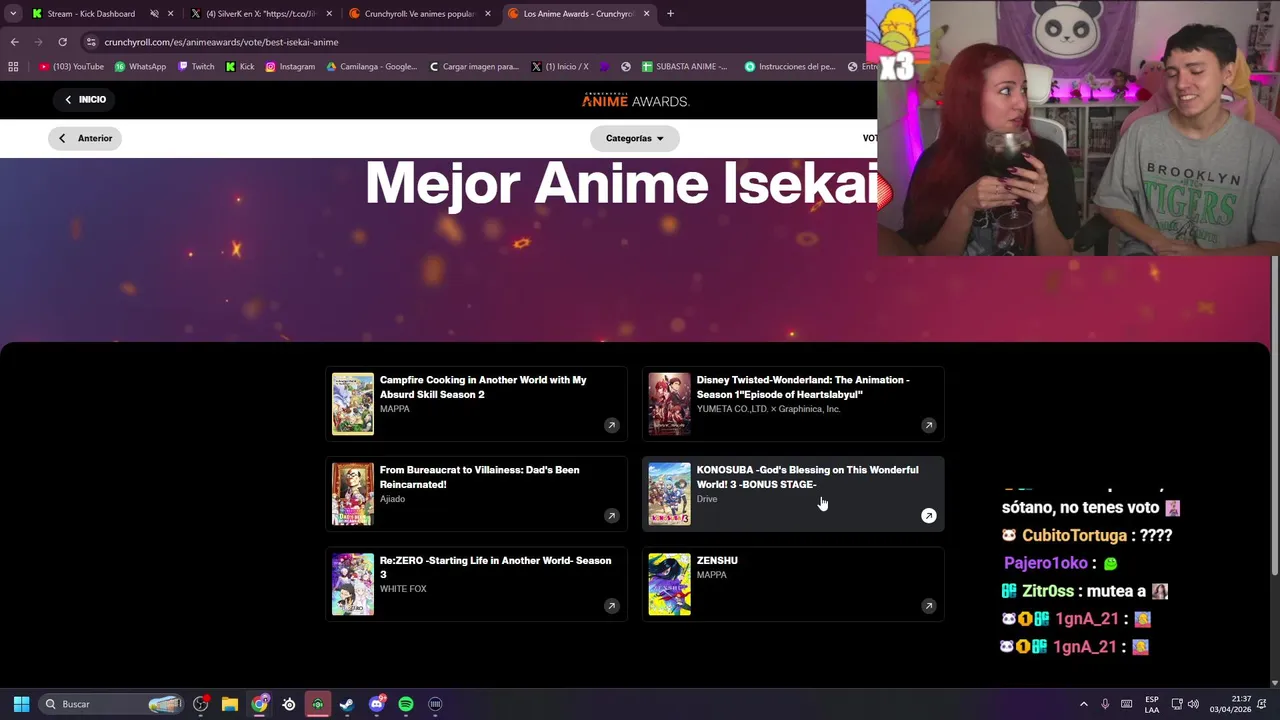The image size is (1280, 720).
Task: Open arrow link on ZENSHU card
Action: point(928,606)
